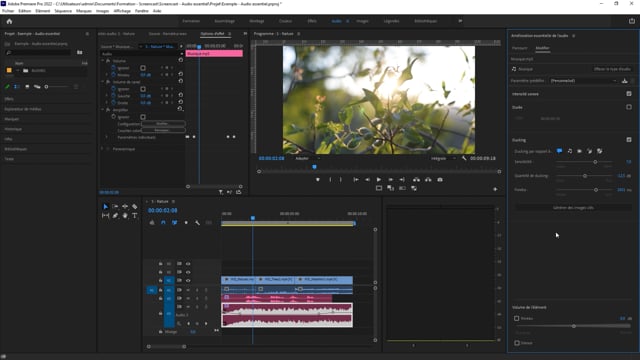Choose dialogue as ducking target
Screen dimensions: 640x360
point(559,151)
